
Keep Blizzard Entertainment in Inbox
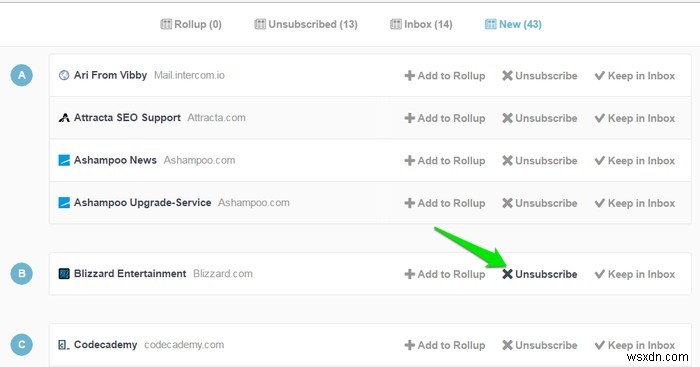(634, 274)
